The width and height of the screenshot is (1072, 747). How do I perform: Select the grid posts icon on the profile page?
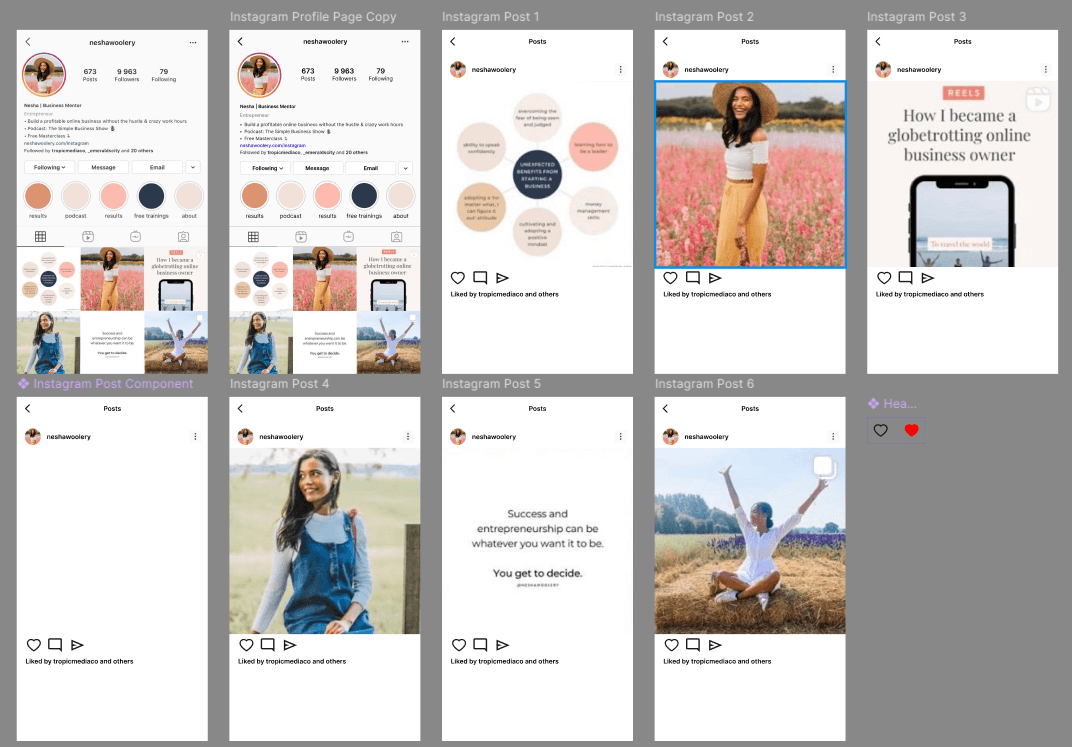click(x=42, y=236)
